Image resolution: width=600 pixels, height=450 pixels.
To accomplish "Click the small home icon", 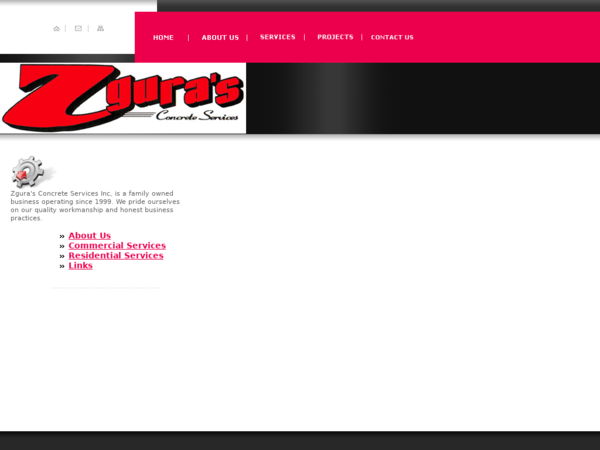I will (x=56, y=28).
